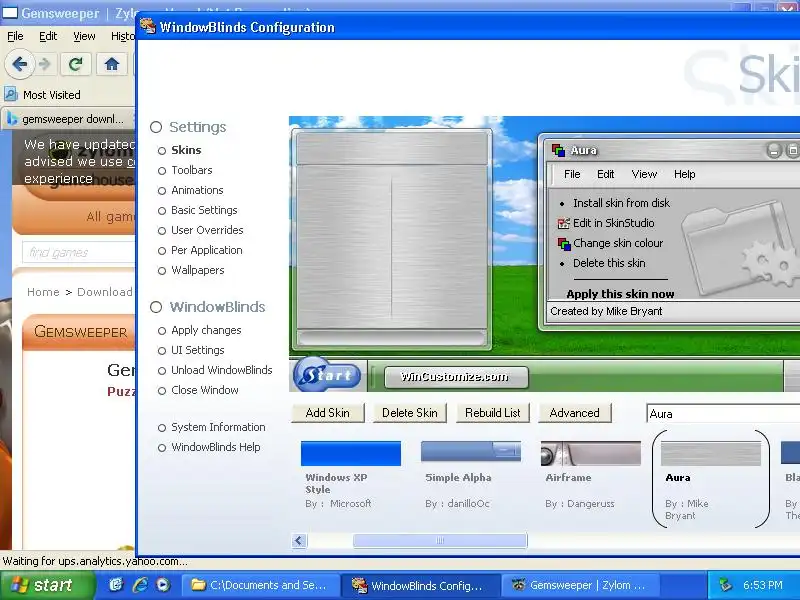This screenshot has width=800, height=600.
Task: Click the skin list horizontal scrollbar thumb
Action: [x=440, y=540]
